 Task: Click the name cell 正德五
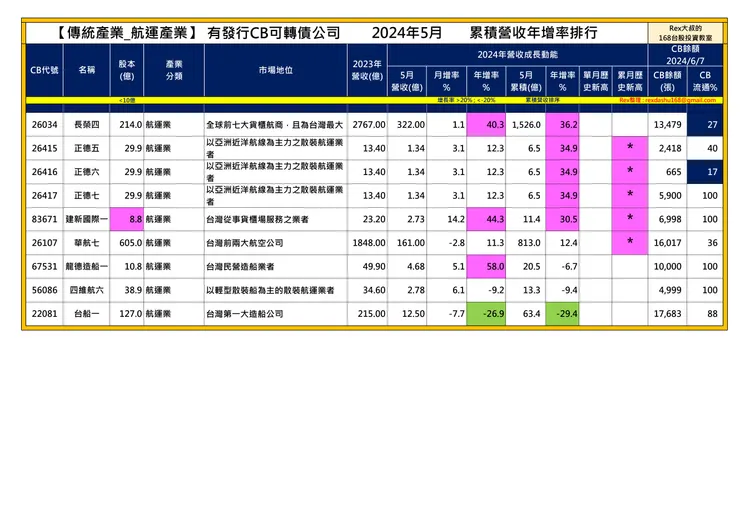(86, 149)
